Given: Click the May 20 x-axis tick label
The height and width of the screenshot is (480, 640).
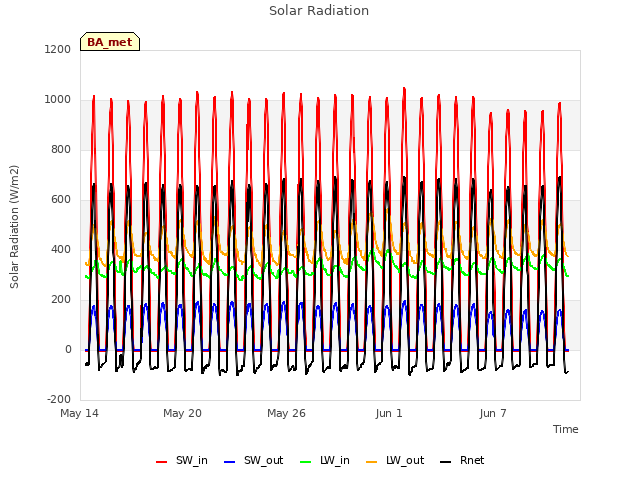Looking at the screenshot, I should [182, 413].
